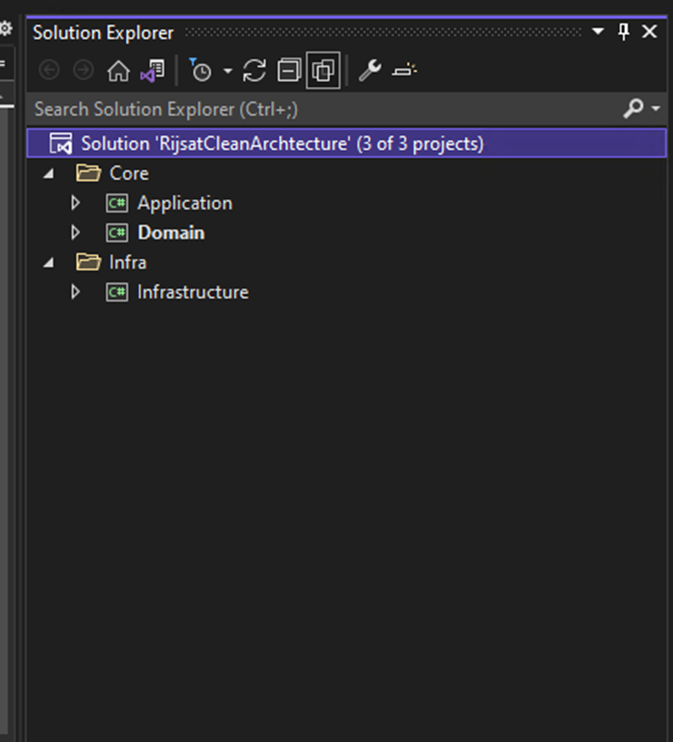
Task: Sync with Active Document
Action: [255, 71]
